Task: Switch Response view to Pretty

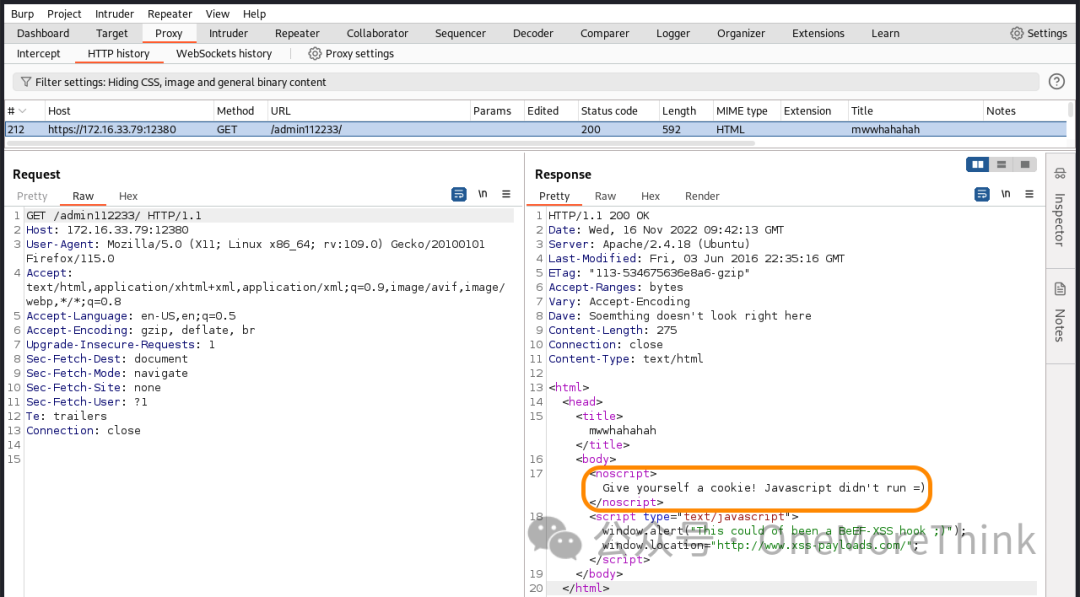Action: coord(554,196)
